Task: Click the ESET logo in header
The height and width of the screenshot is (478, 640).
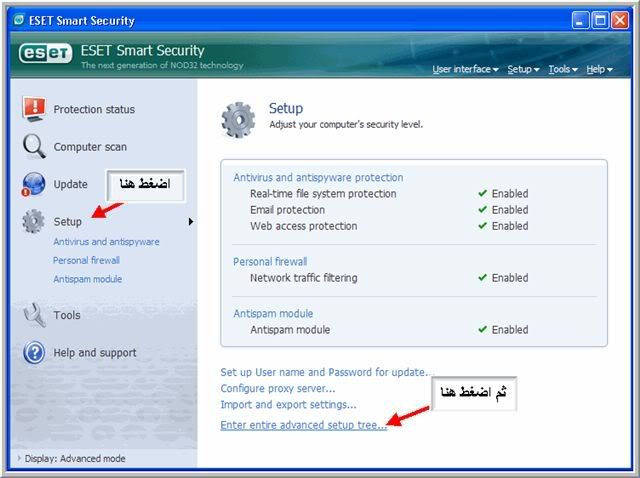Action: pyautogui.click(x=45, y=53)
